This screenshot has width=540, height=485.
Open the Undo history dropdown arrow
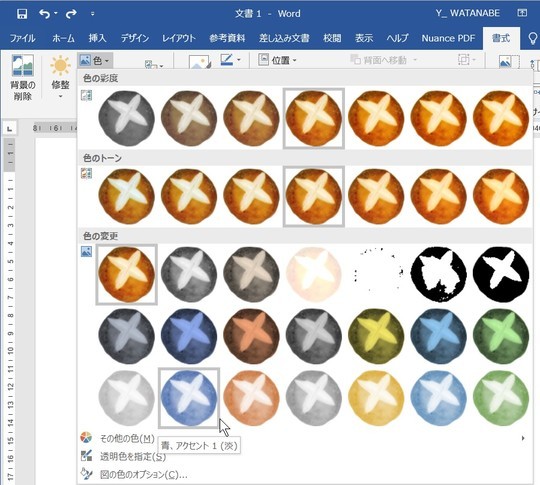(56, 14)
